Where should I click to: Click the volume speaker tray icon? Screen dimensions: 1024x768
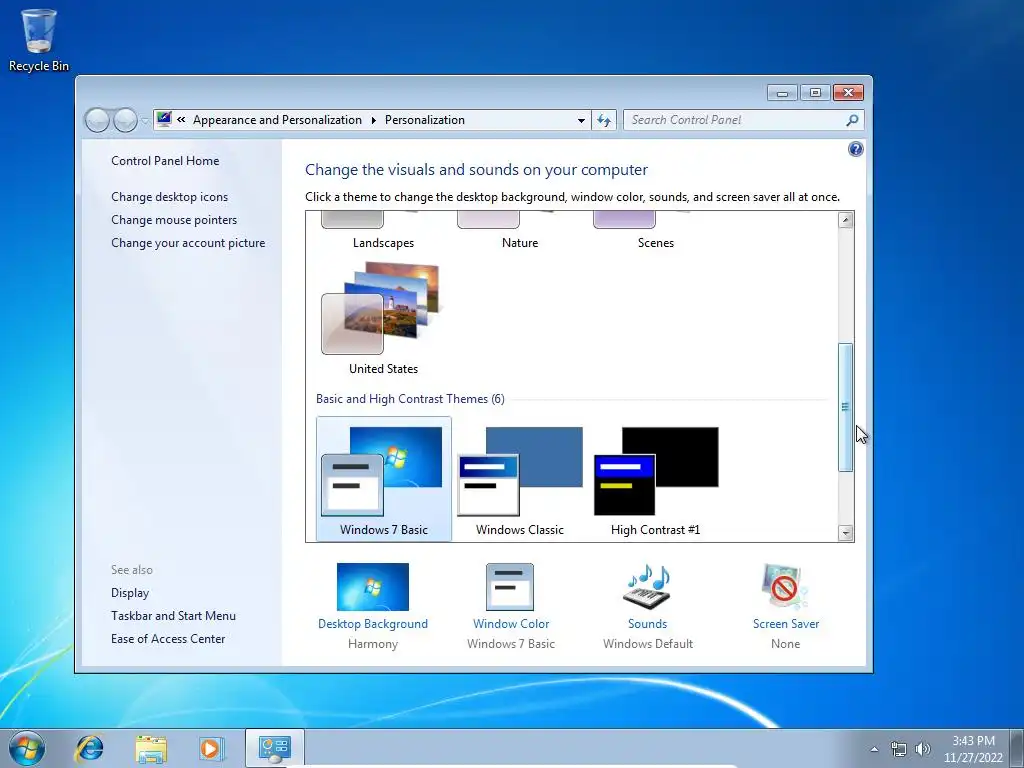click(x=923, y=749)
